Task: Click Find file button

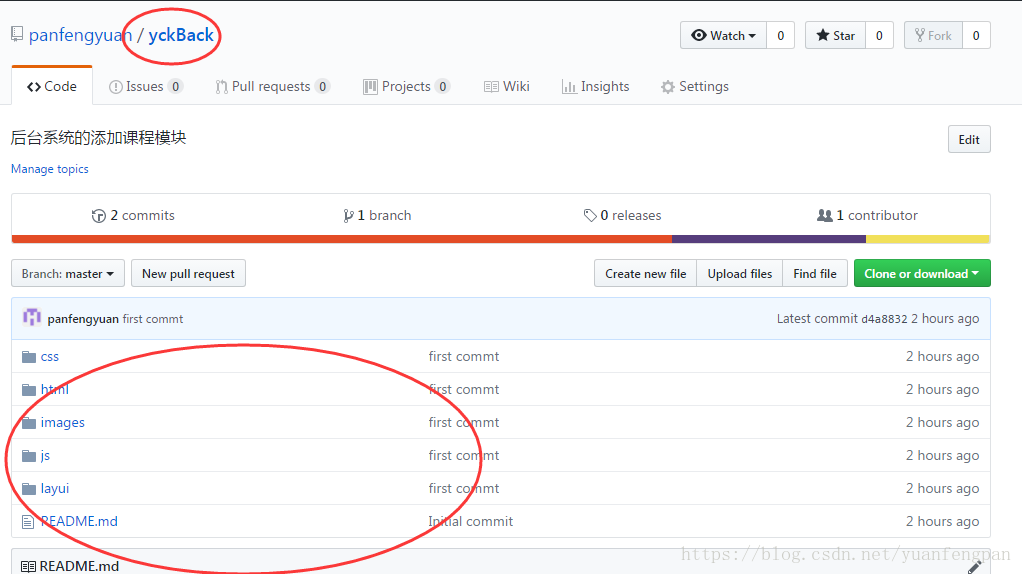Action: click(815, 274)
